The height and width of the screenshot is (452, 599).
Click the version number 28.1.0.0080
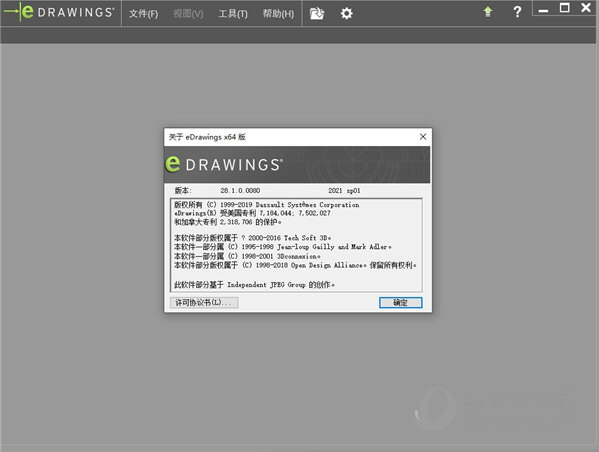pos(240,190)
